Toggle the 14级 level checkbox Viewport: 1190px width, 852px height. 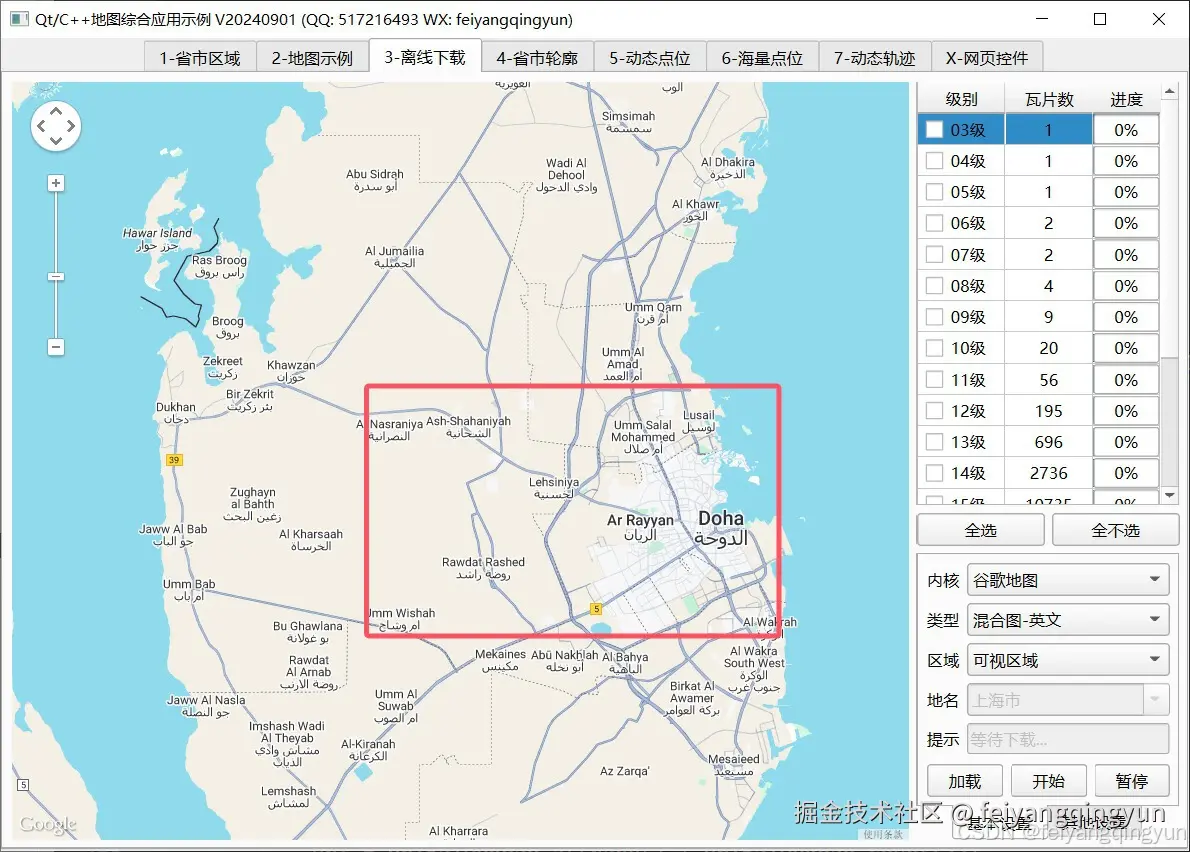934,473
